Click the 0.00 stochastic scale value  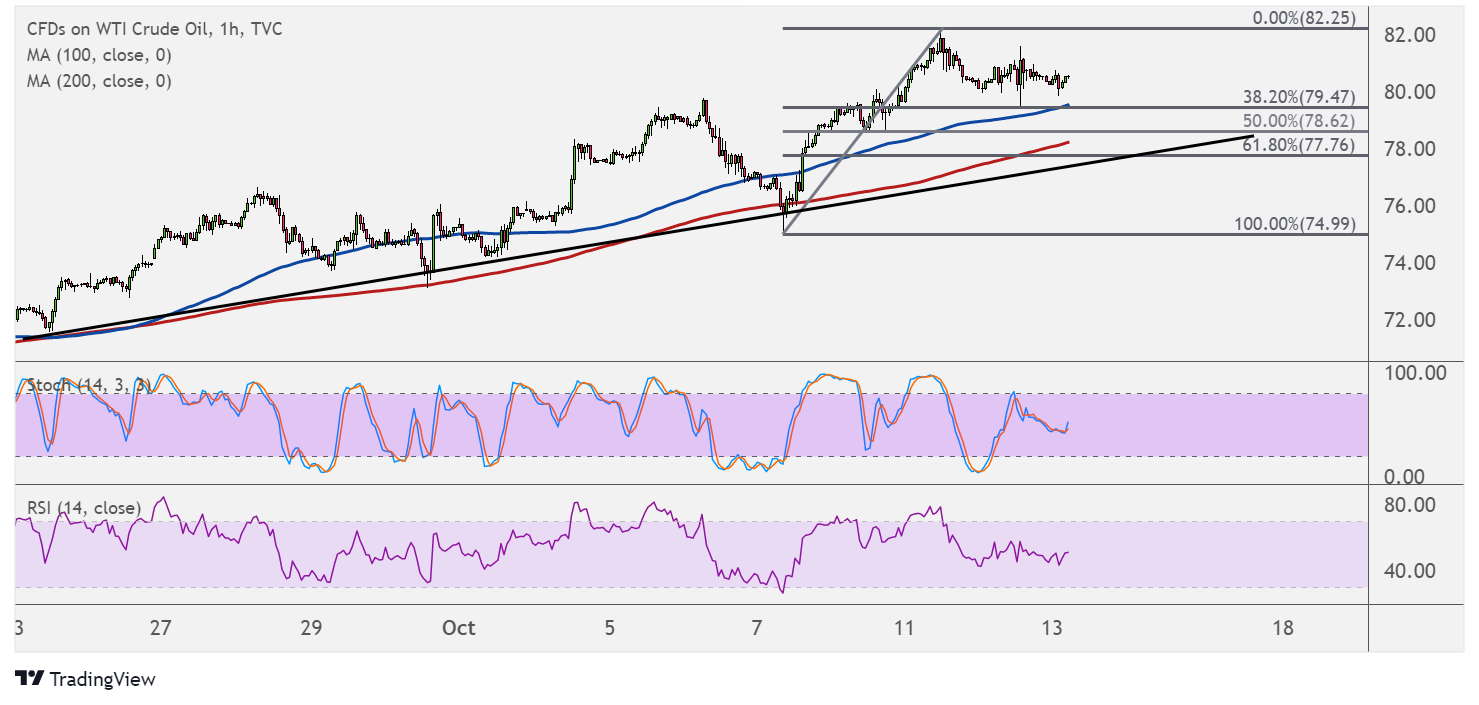point(1406,478)
